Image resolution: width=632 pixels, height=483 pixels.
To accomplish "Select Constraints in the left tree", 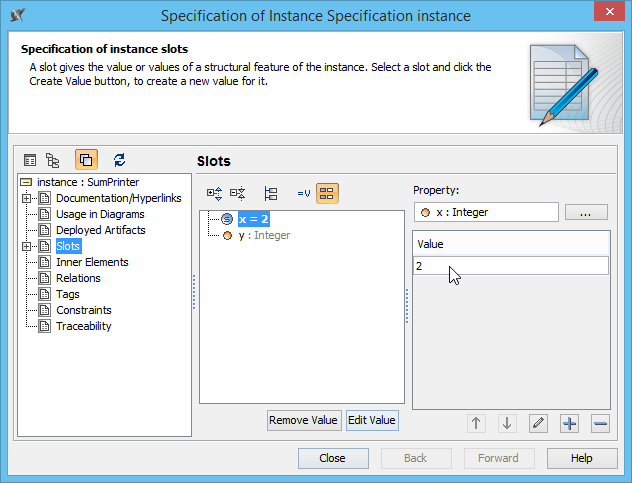I will click(x=84, y=310).
